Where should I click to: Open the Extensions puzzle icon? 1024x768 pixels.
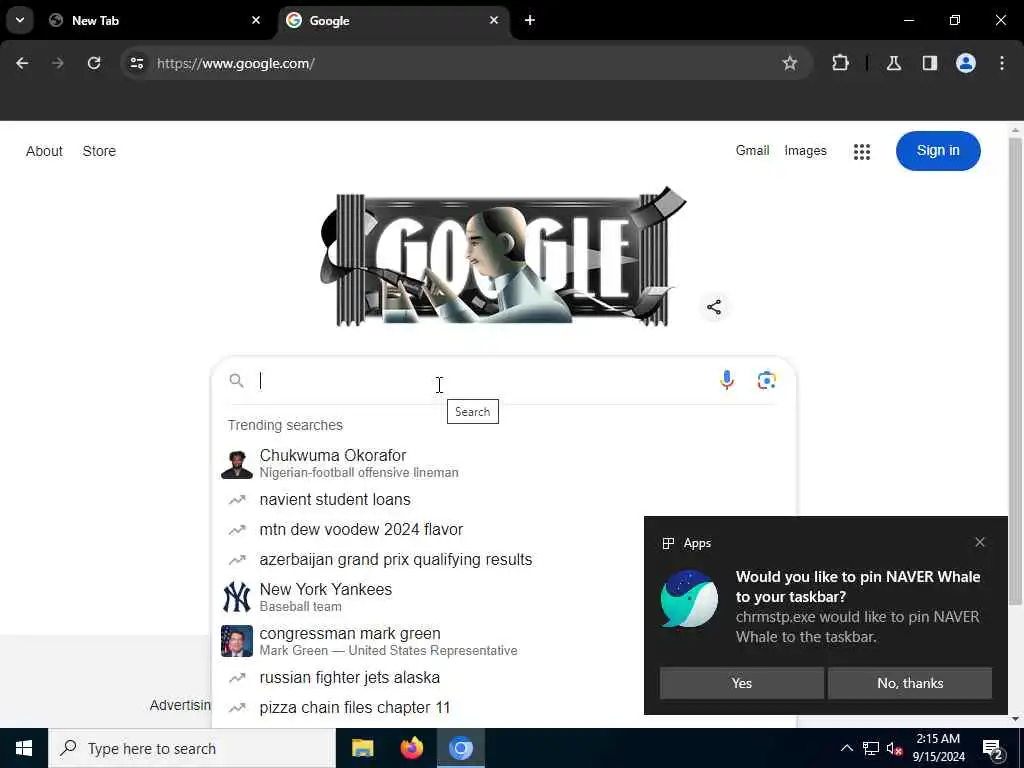pos(840,63)
